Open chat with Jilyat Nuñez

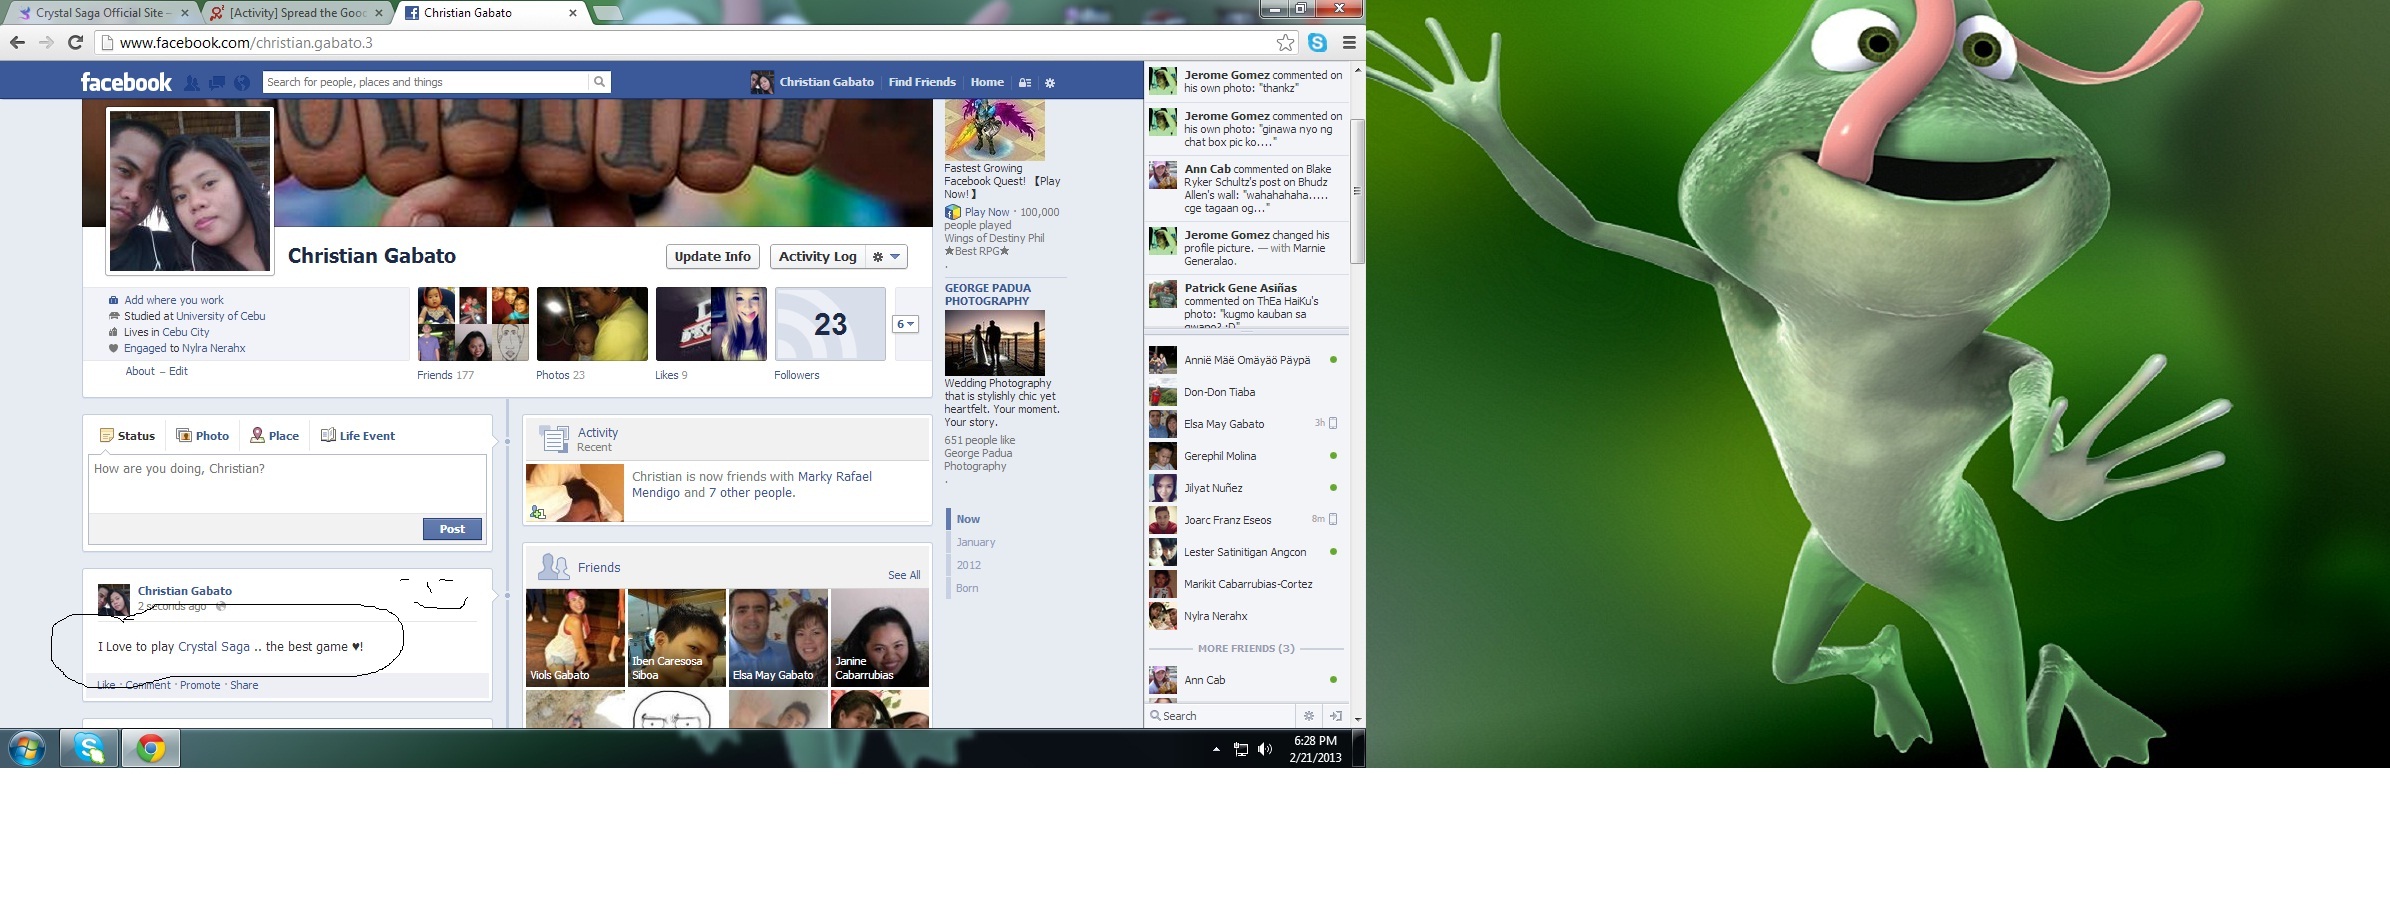click(1213, 488)
